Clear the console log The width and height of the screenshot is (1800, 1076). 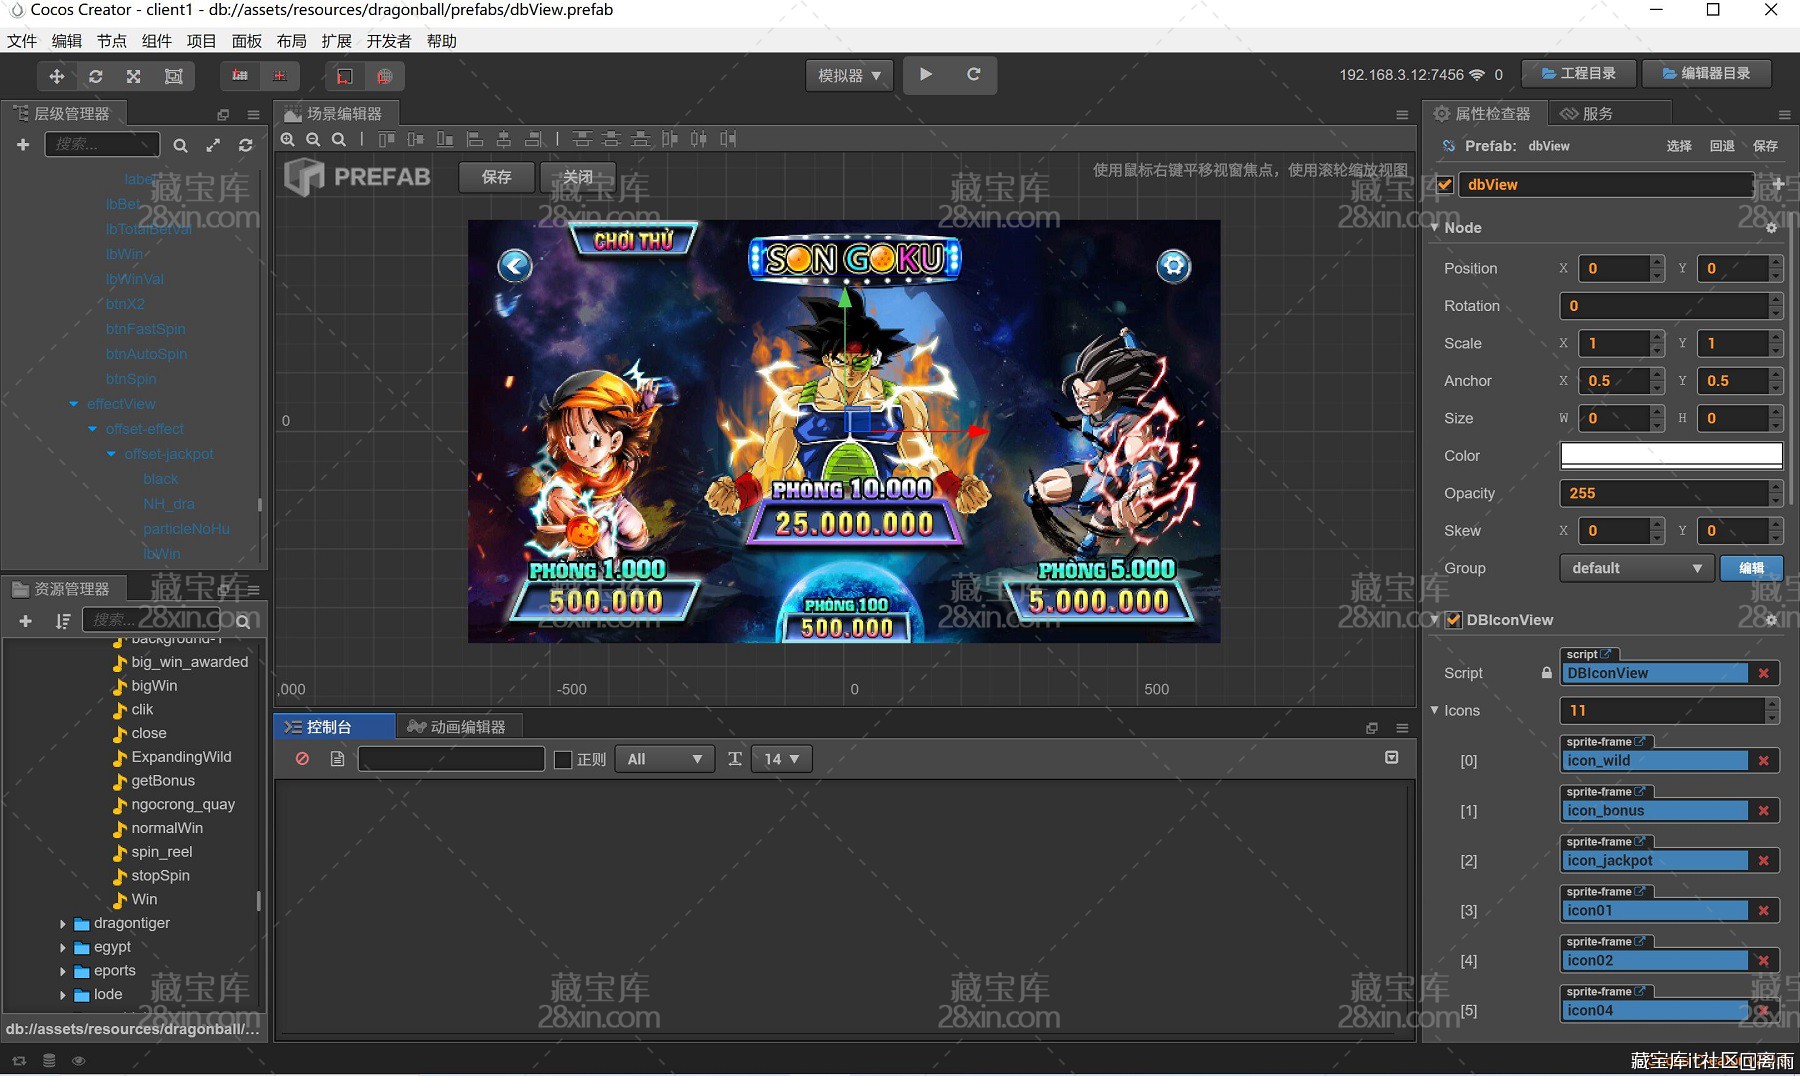click(302, 759)
